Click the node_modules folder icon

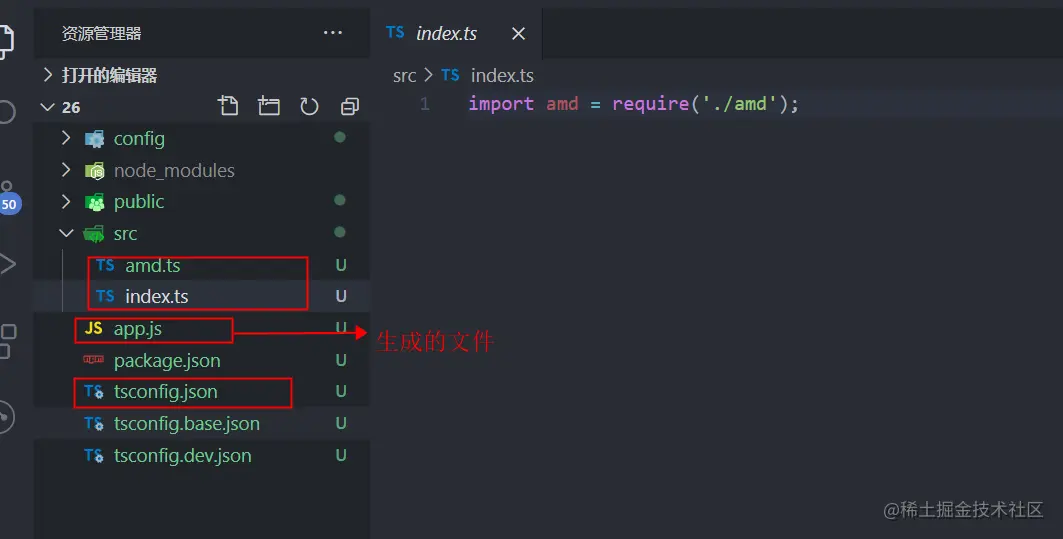point(94,171)
